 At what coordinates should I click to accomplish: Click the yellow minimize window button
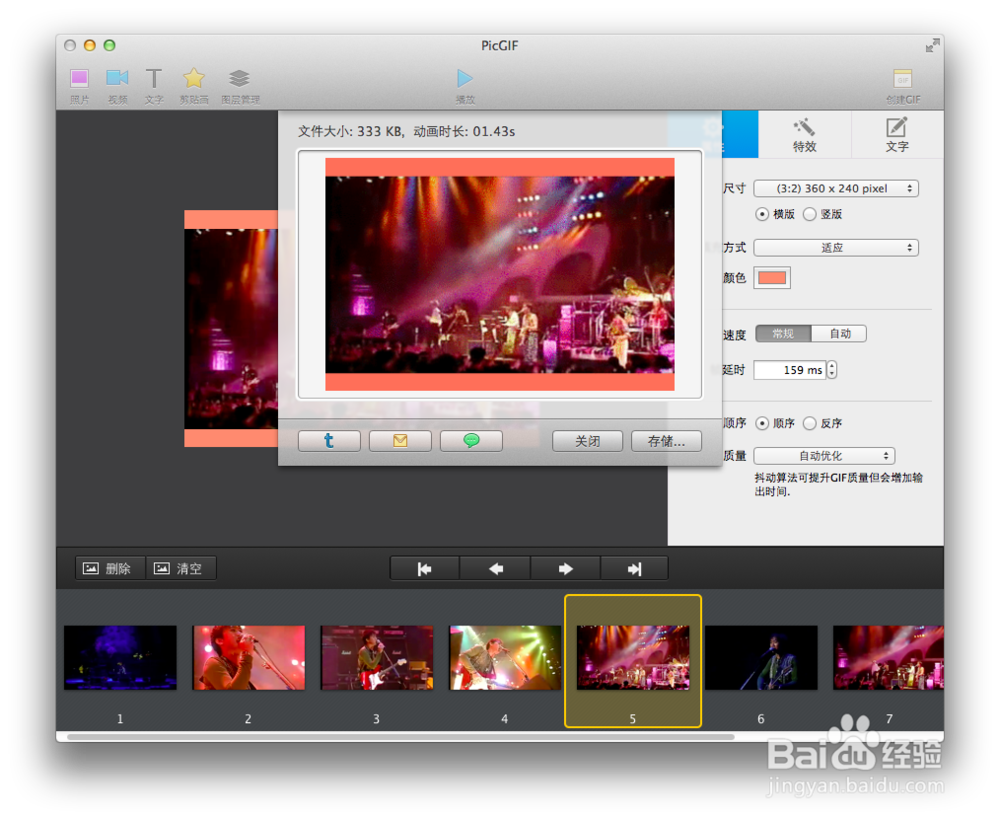point(90,45)
